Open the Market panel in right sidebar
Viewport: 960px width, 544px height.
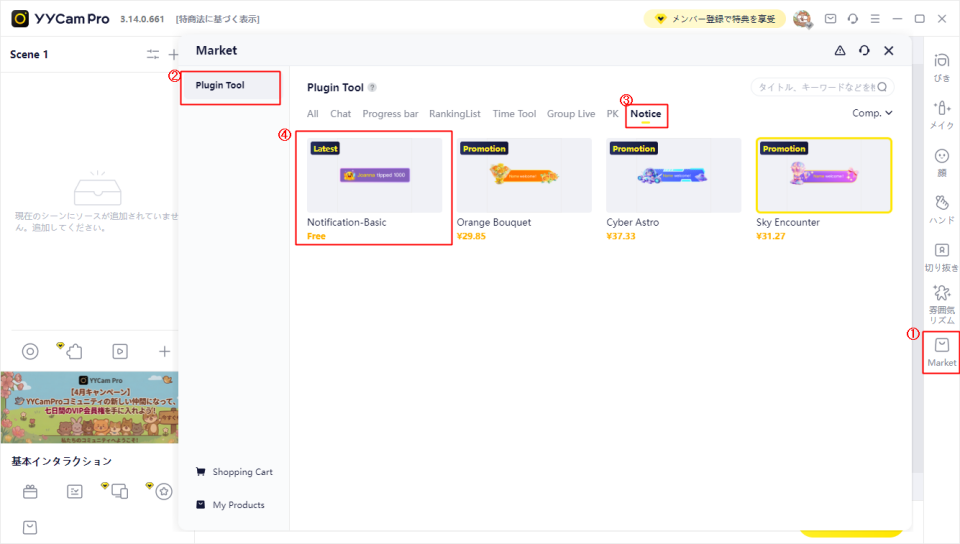click(x=941, y=351)
